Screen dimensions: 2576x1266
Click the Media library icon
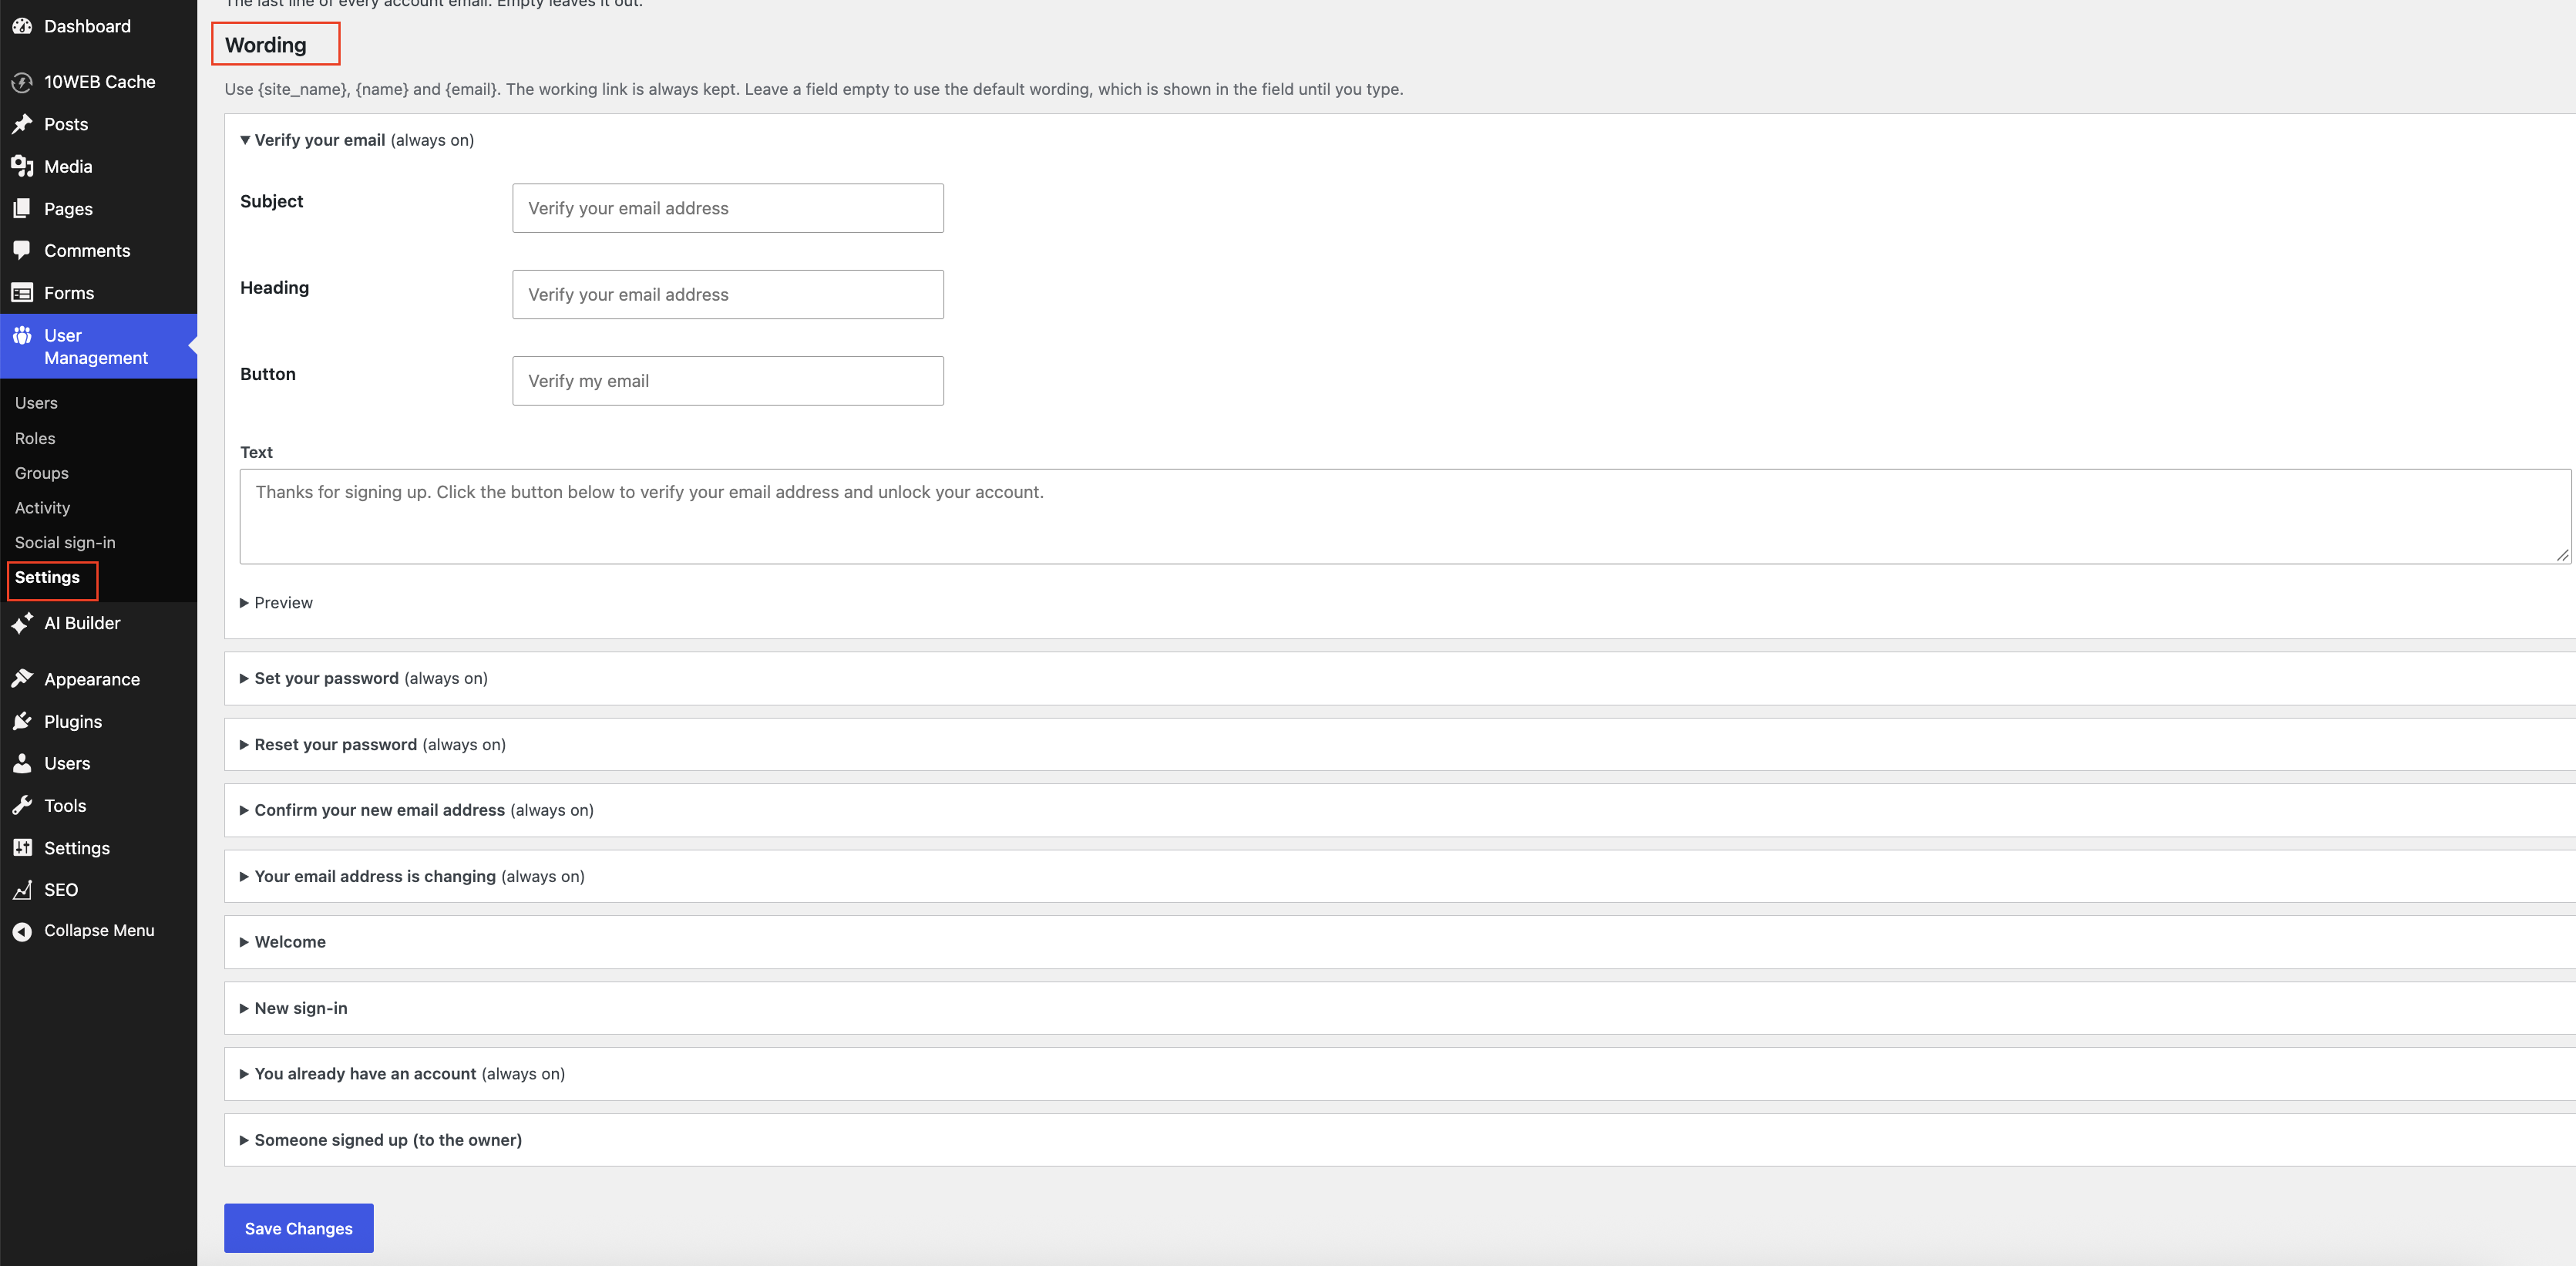[22, 166]
